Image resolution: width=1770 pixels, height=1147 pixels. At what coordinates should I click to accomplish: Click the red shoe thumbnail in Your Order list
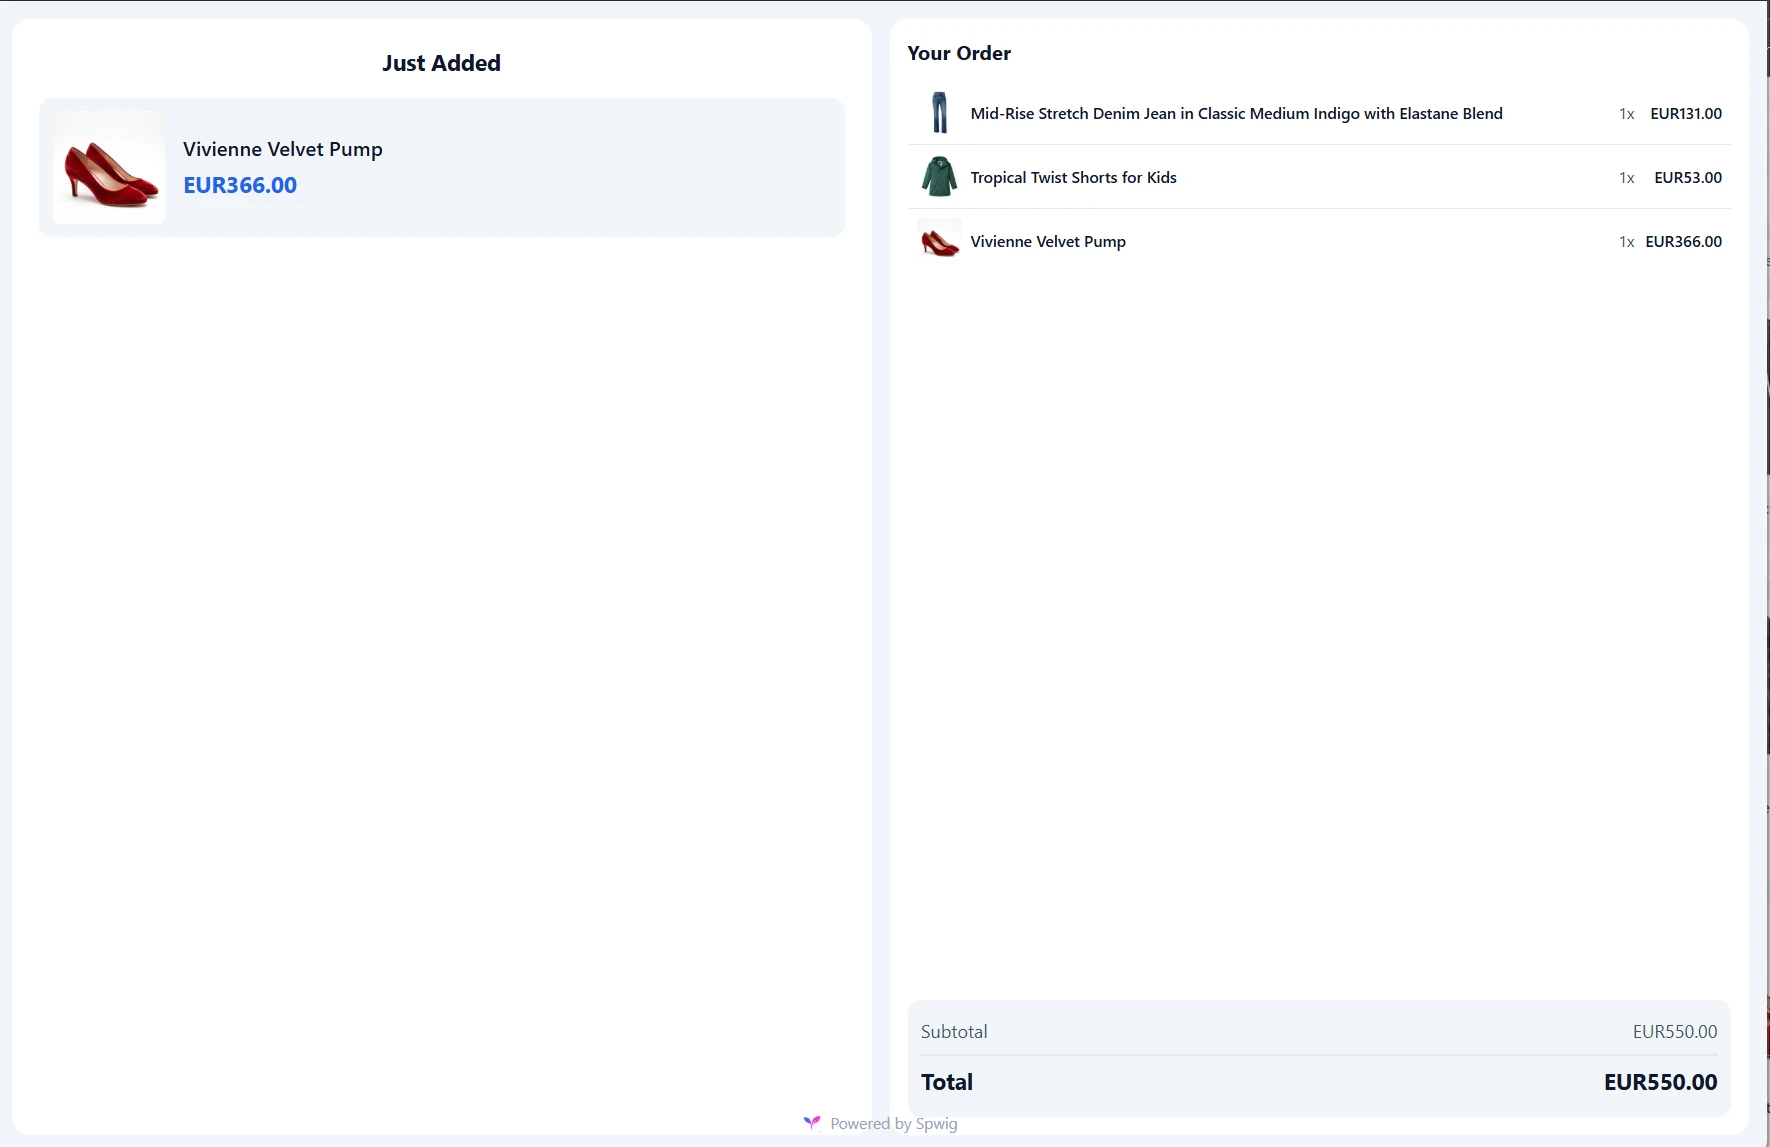click(939, 241)
